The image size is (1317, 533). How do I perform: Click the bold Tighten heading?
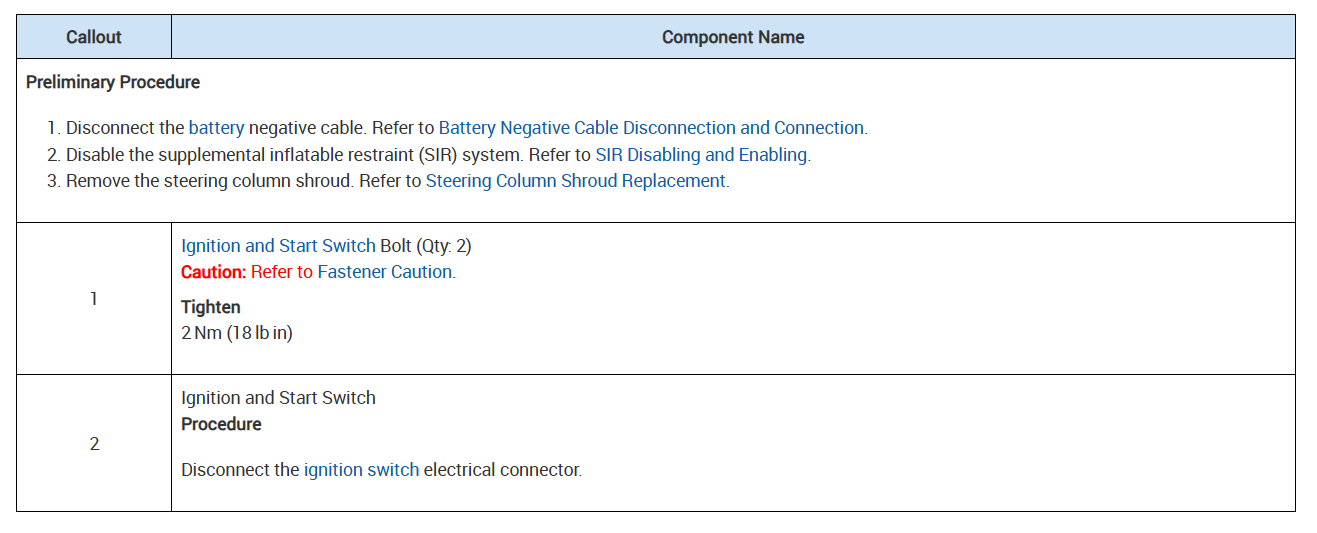pyautogui.click(x=210, y=307)
